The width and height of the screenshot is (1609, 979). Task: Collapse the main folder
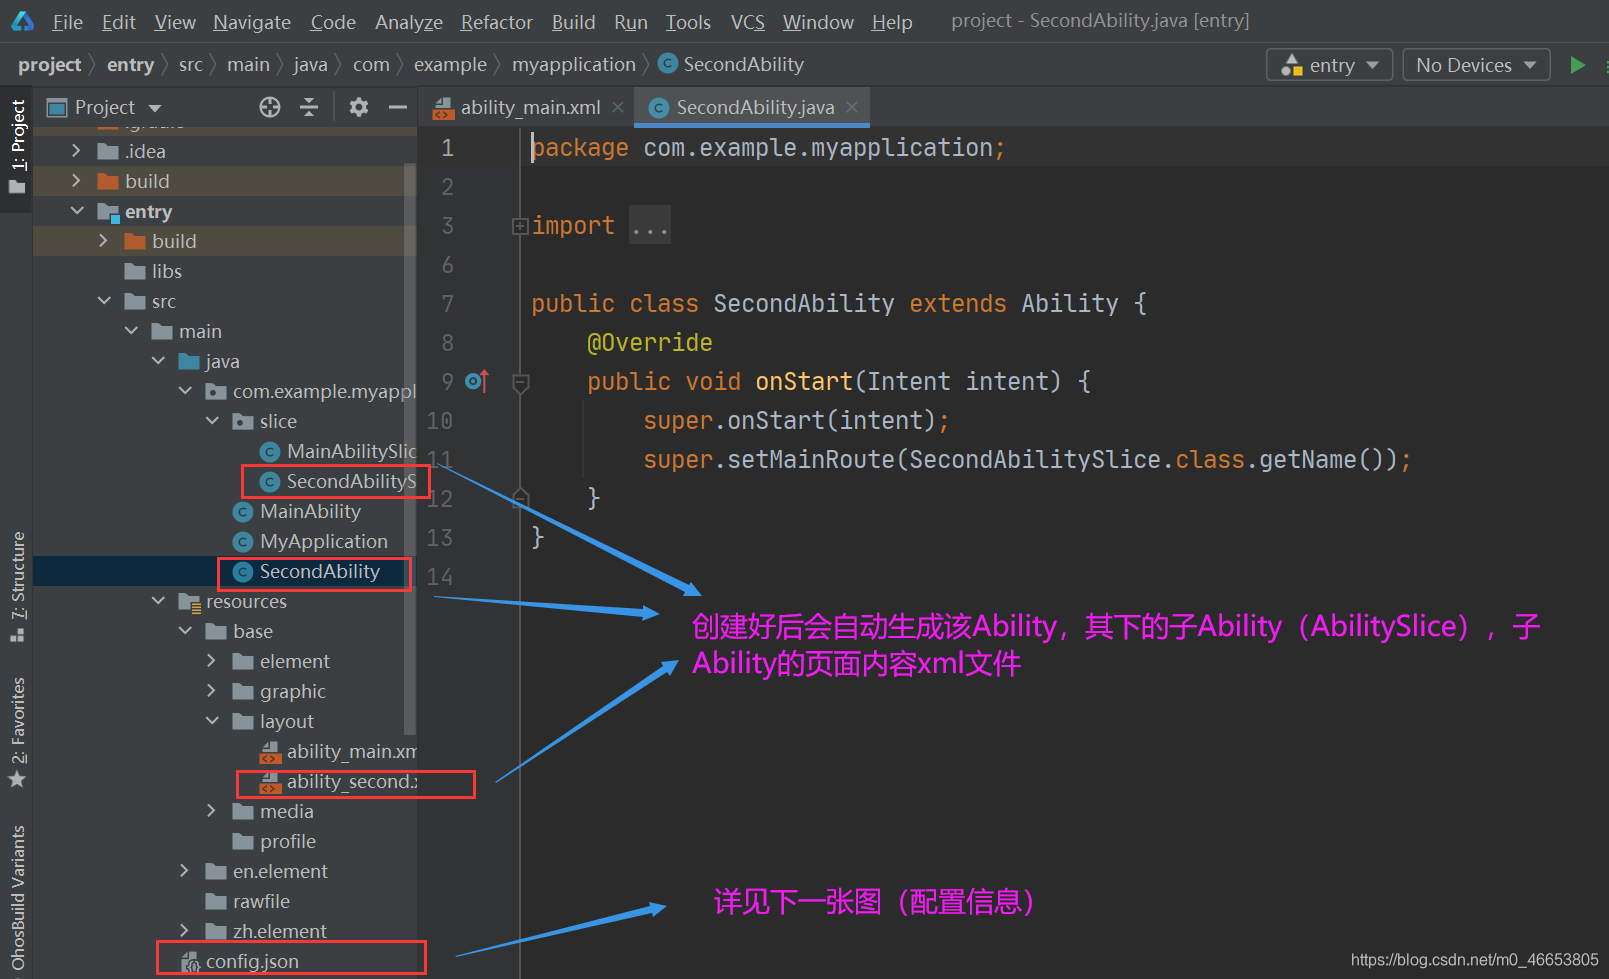point(131,331)
